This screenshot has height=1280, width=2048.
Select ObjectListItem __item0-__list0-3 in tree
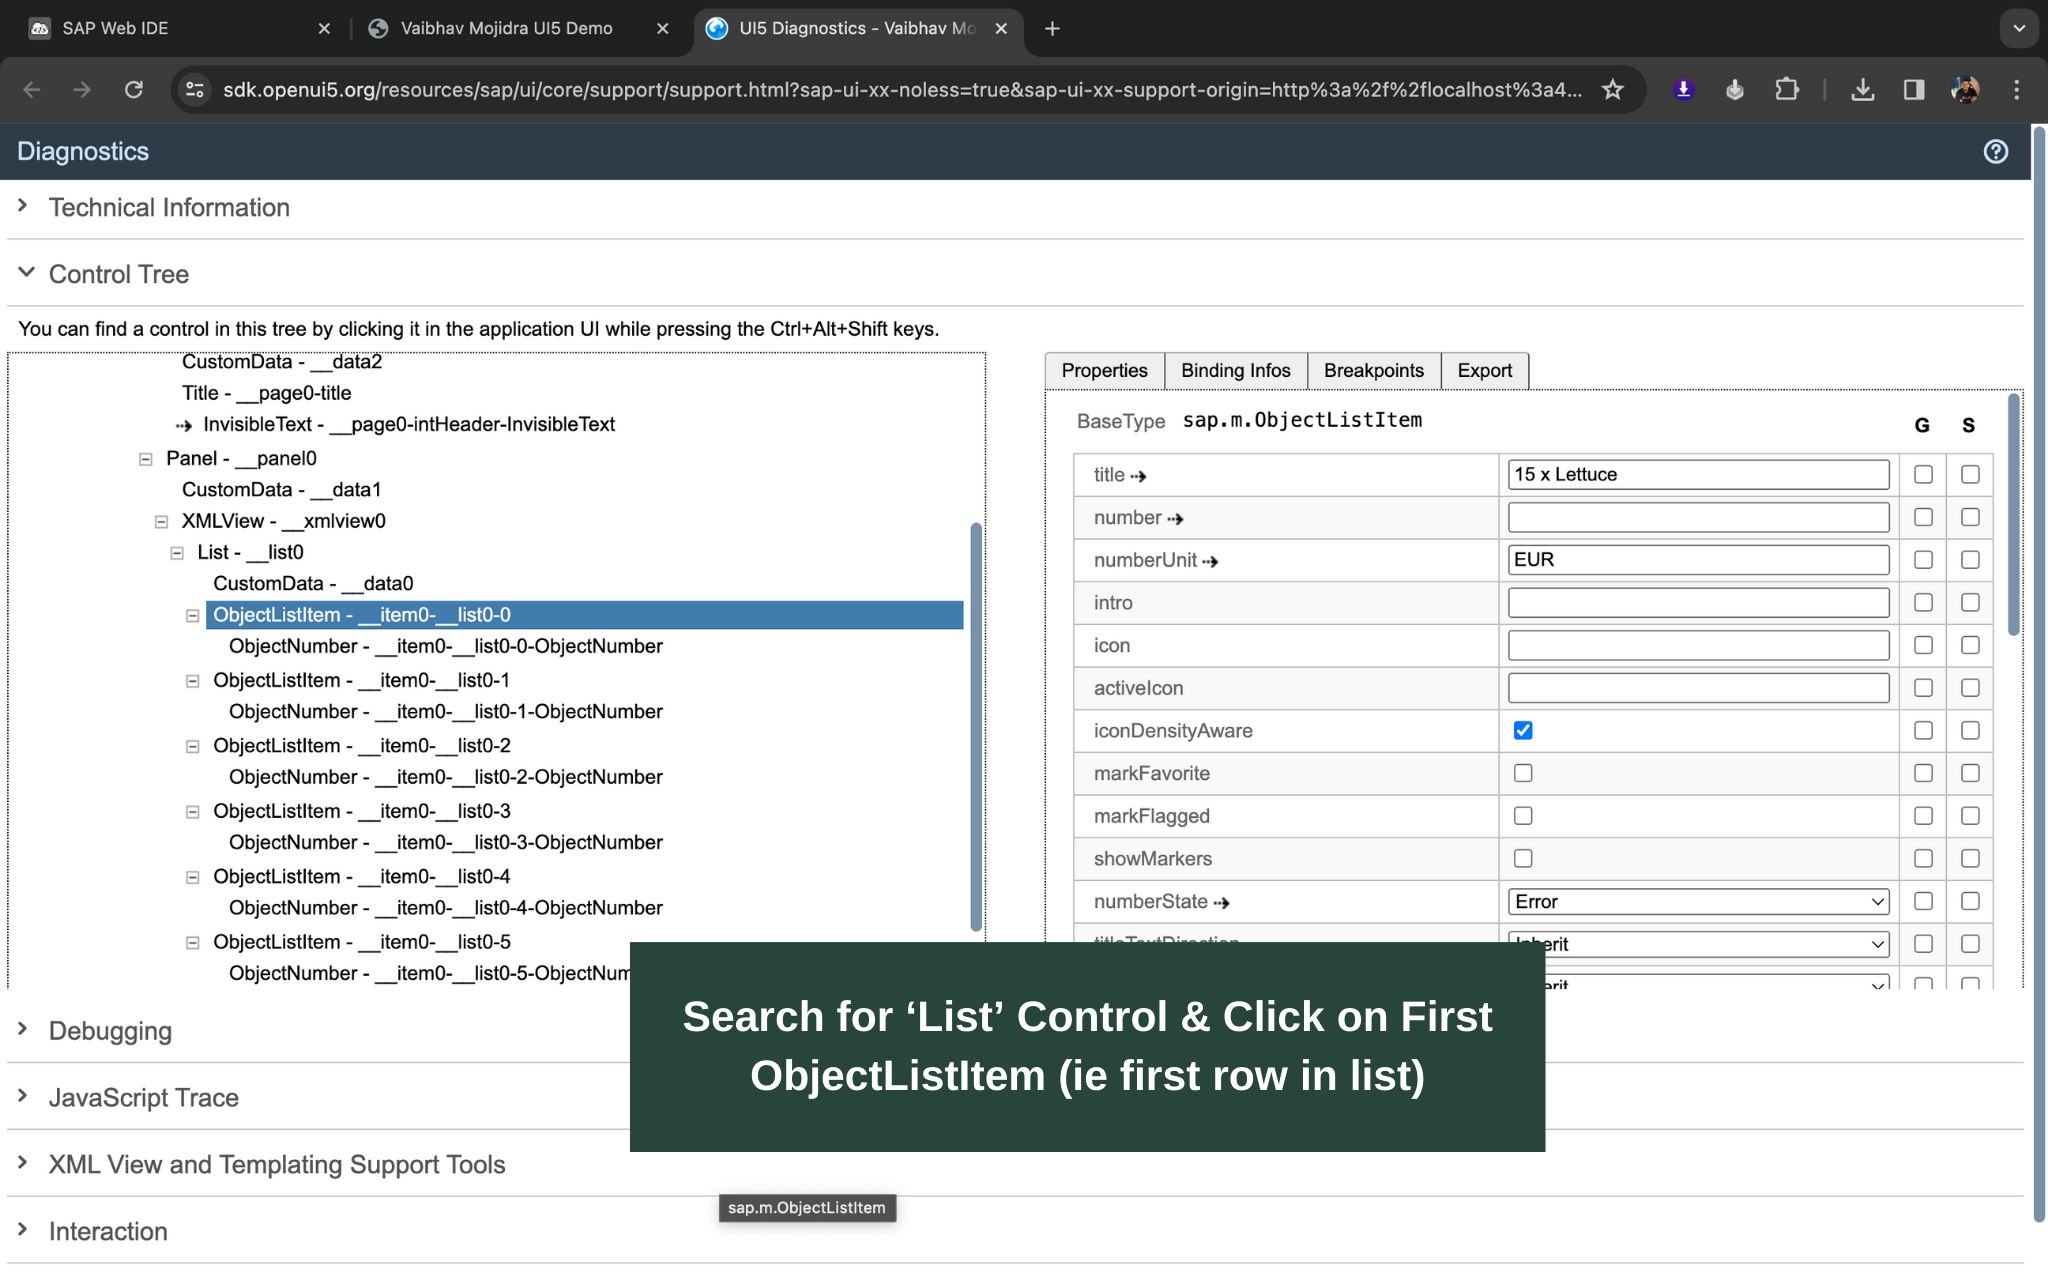click(361, 811)
